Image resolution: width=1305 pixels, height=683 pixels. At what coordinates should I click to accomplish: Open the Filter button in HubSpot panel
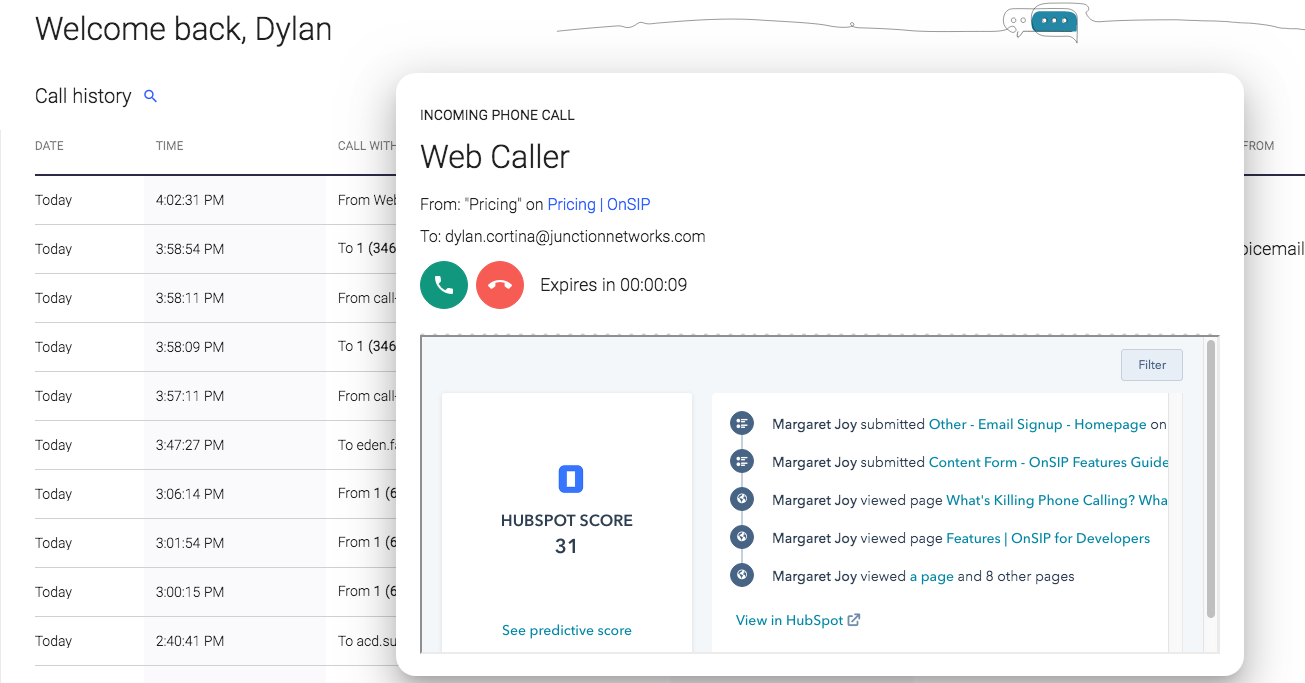coord(1152,365)
